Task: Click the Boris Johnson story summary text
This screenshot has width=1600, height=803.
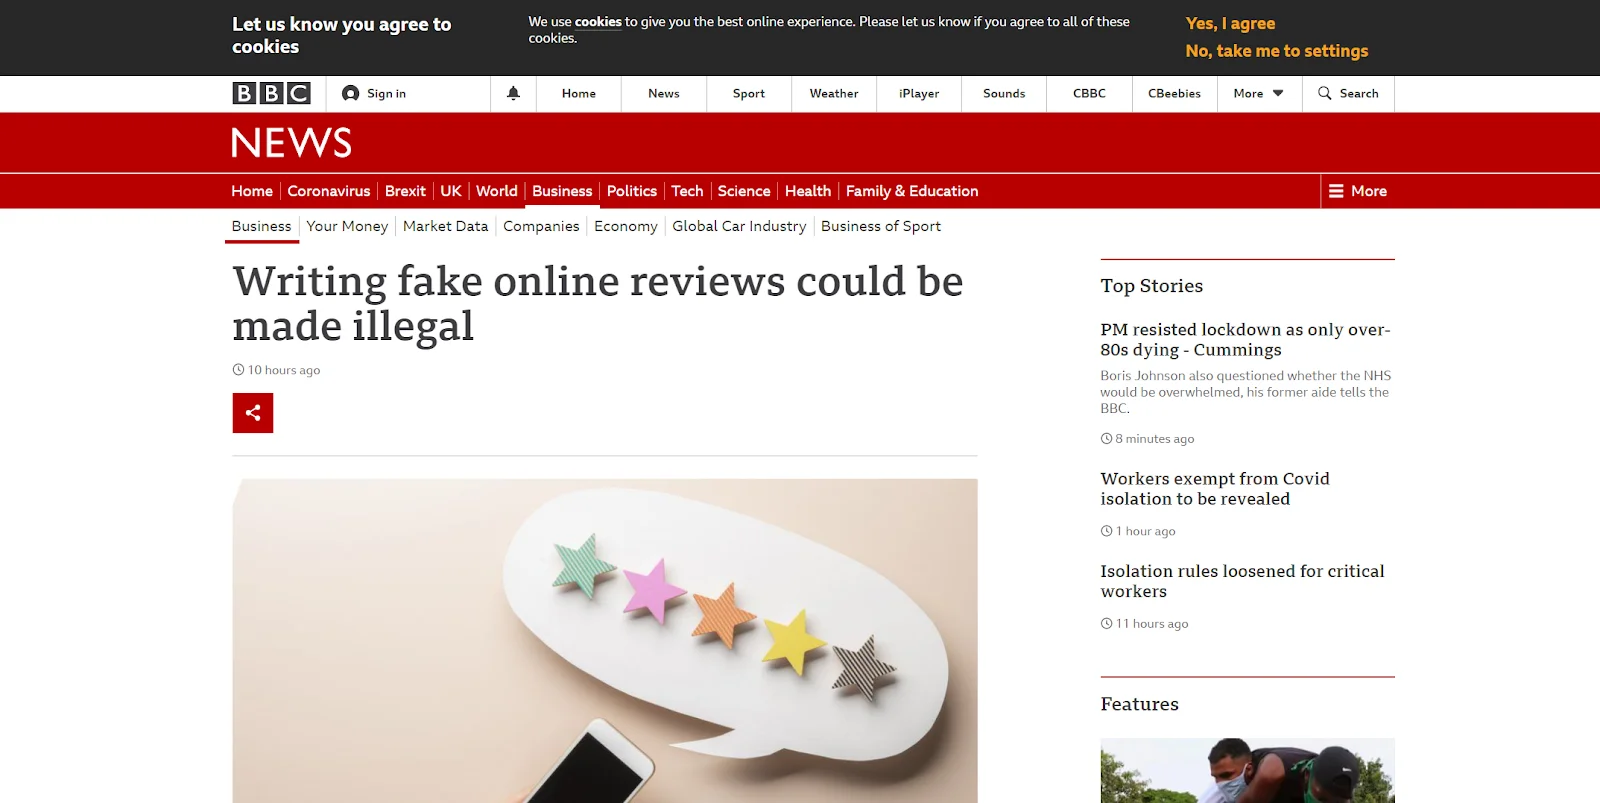Action: coord(1246,392)
